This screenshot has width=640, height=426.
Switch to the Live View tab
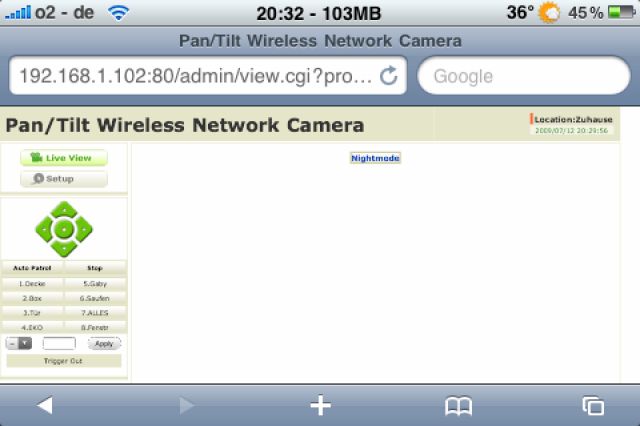point(64,158)
